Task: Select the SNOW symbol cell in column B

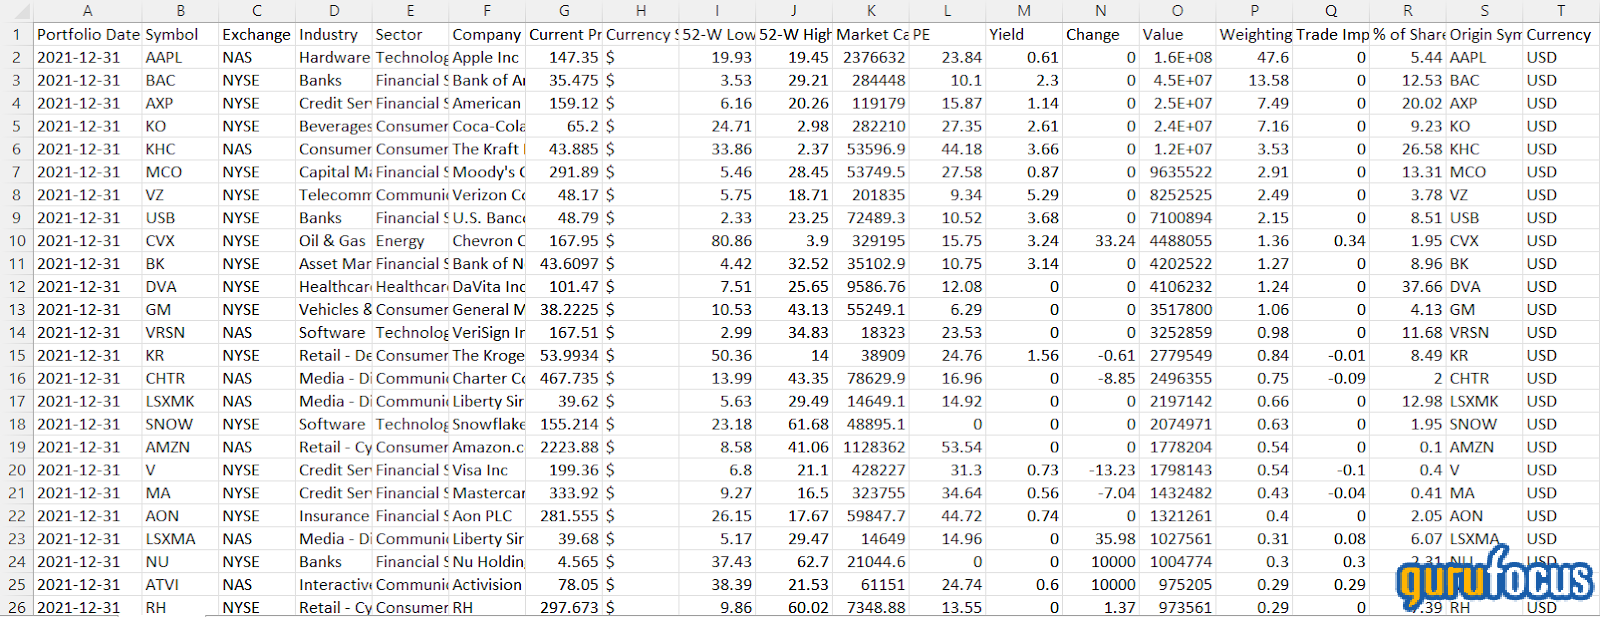Action: click(180, 425)
